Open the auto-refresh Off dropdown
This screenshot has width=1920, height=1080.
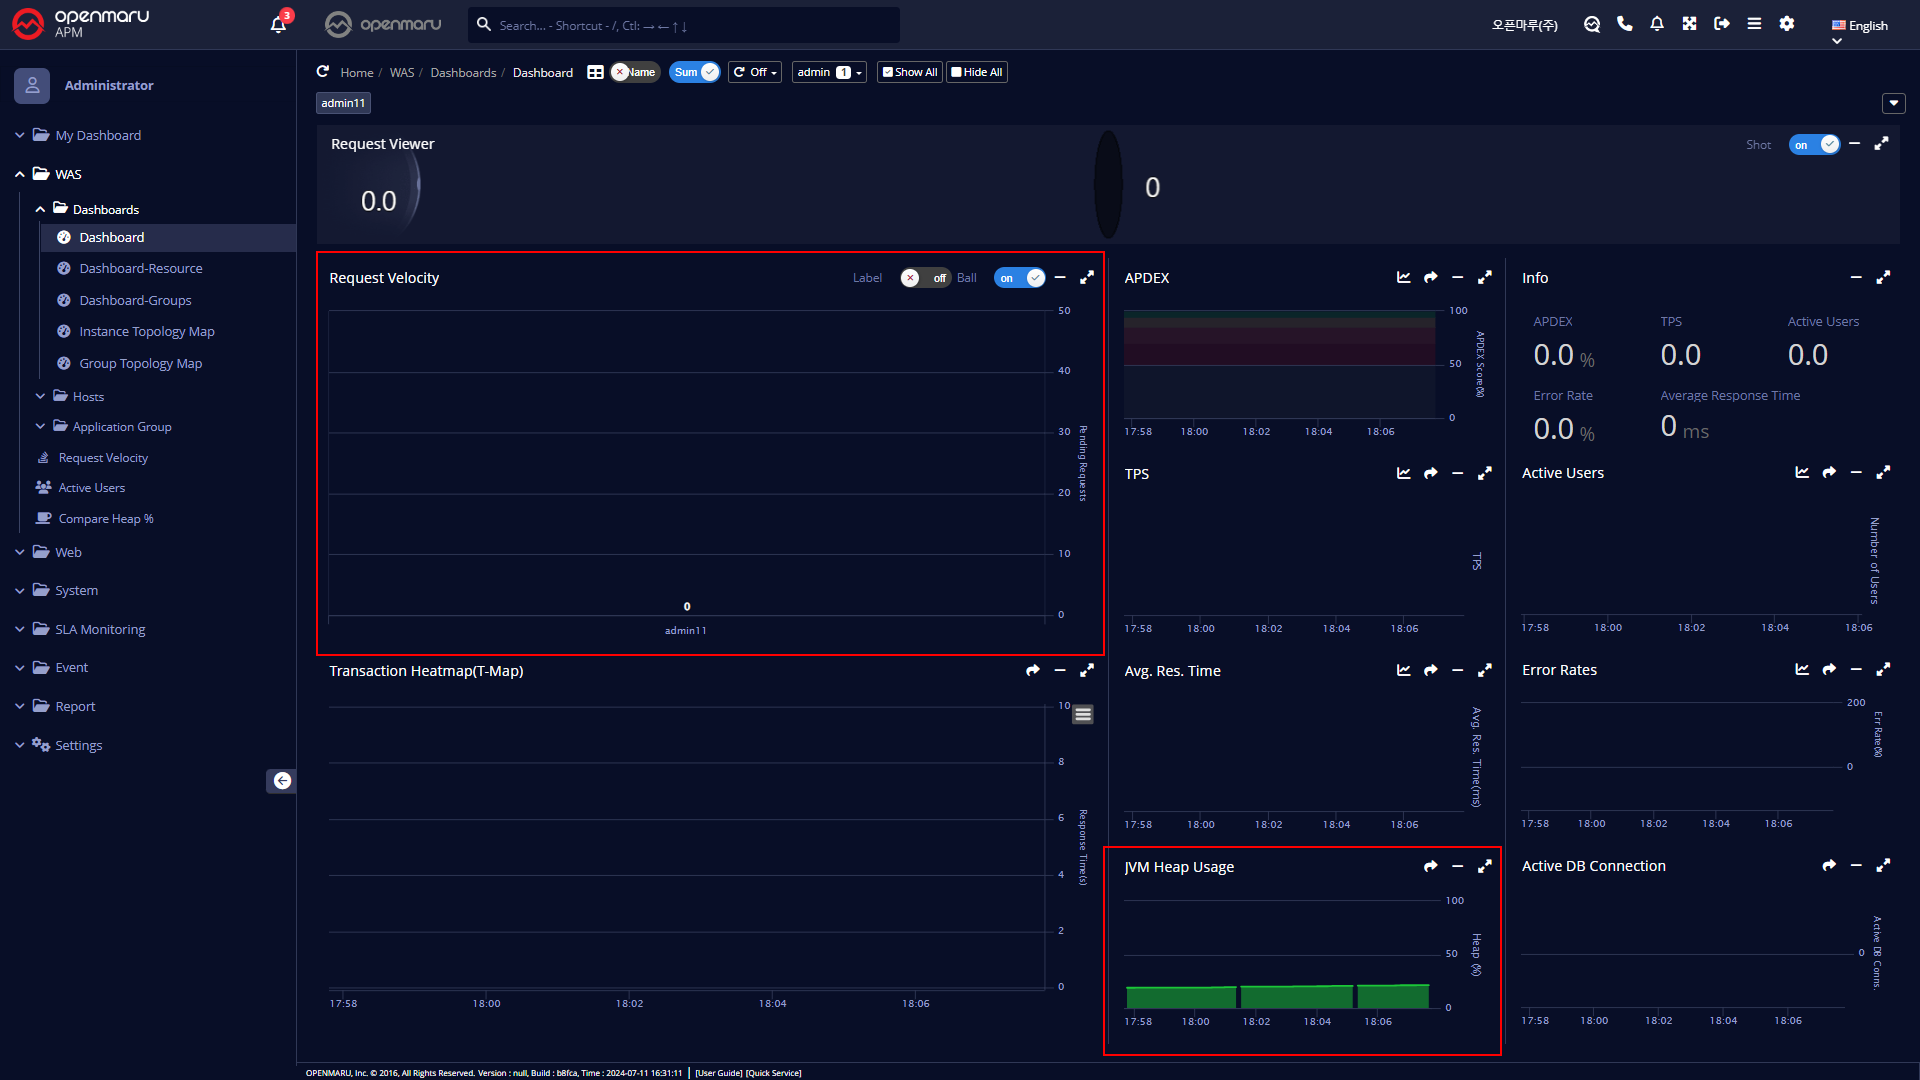755,72
